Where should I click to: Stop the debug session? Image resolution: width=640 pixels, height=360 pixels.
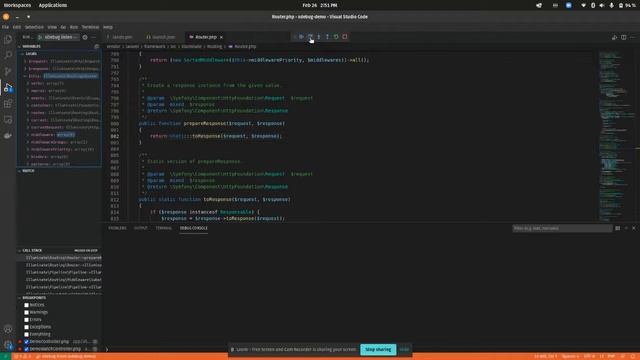(345, 37)
